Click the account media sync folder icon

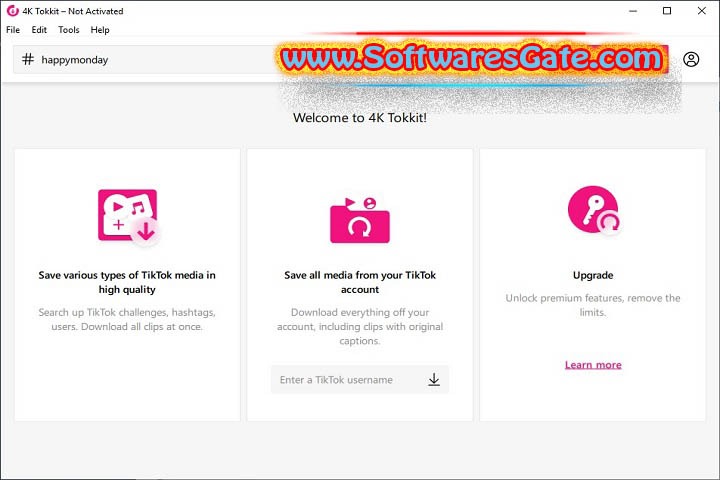point(360,220)
